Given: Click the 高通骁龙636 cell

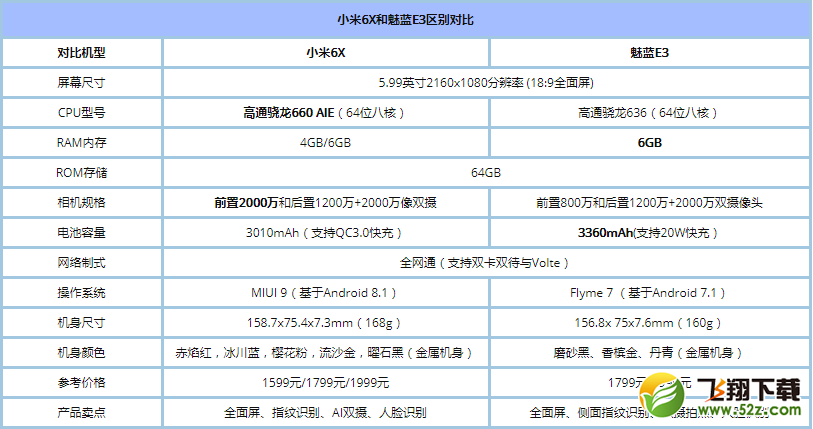Looking at the screenshot, I should point(650,113).
